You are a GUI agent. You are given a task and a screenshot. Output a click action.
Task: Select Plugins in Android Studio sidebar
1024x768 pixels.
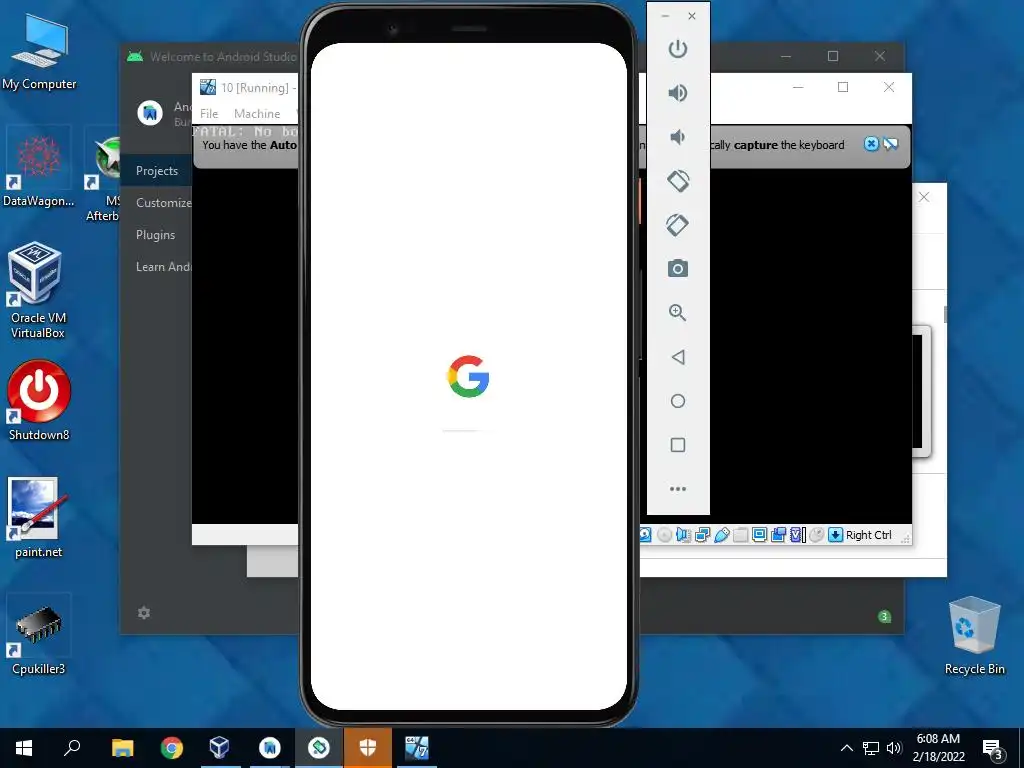point(155,234)
